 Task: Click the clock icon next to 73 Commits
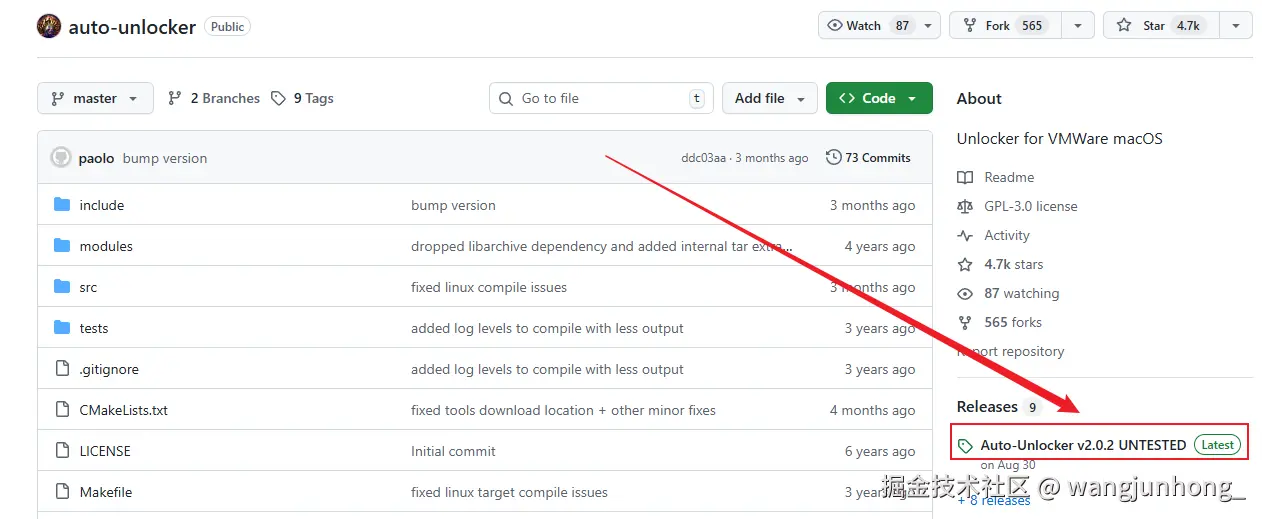pos(834,157)
